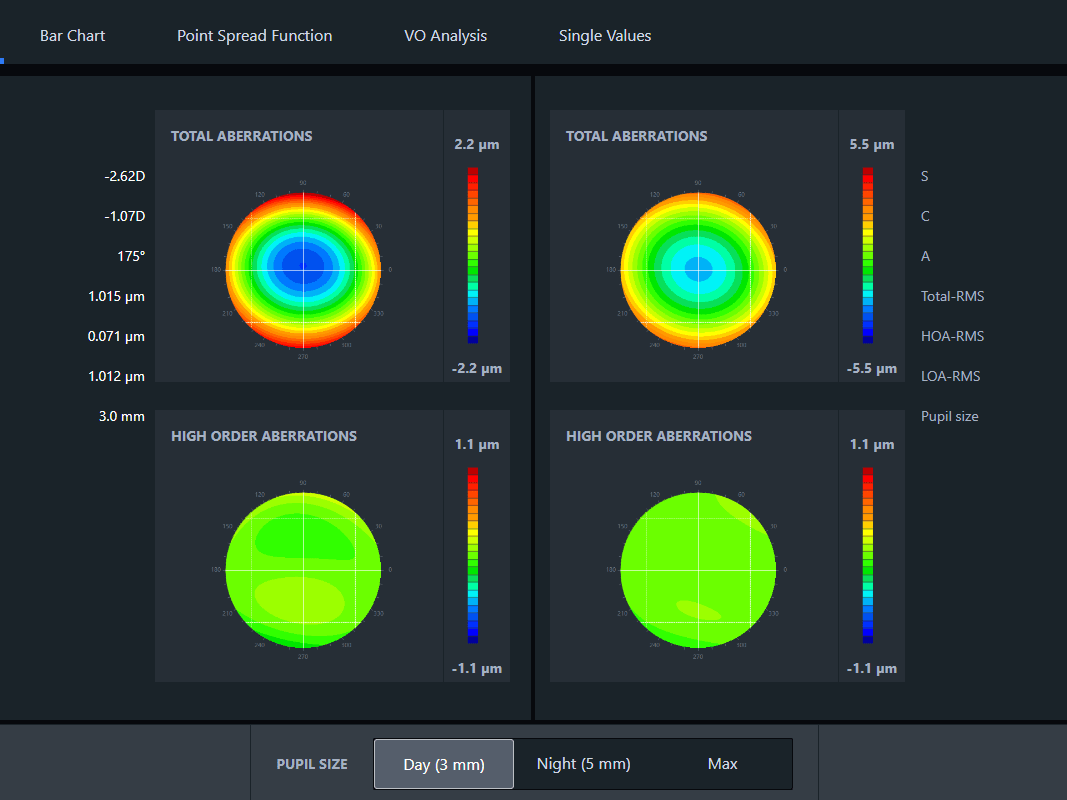Click the 175° axis value

pyautogui.click(x=130, y=256)
